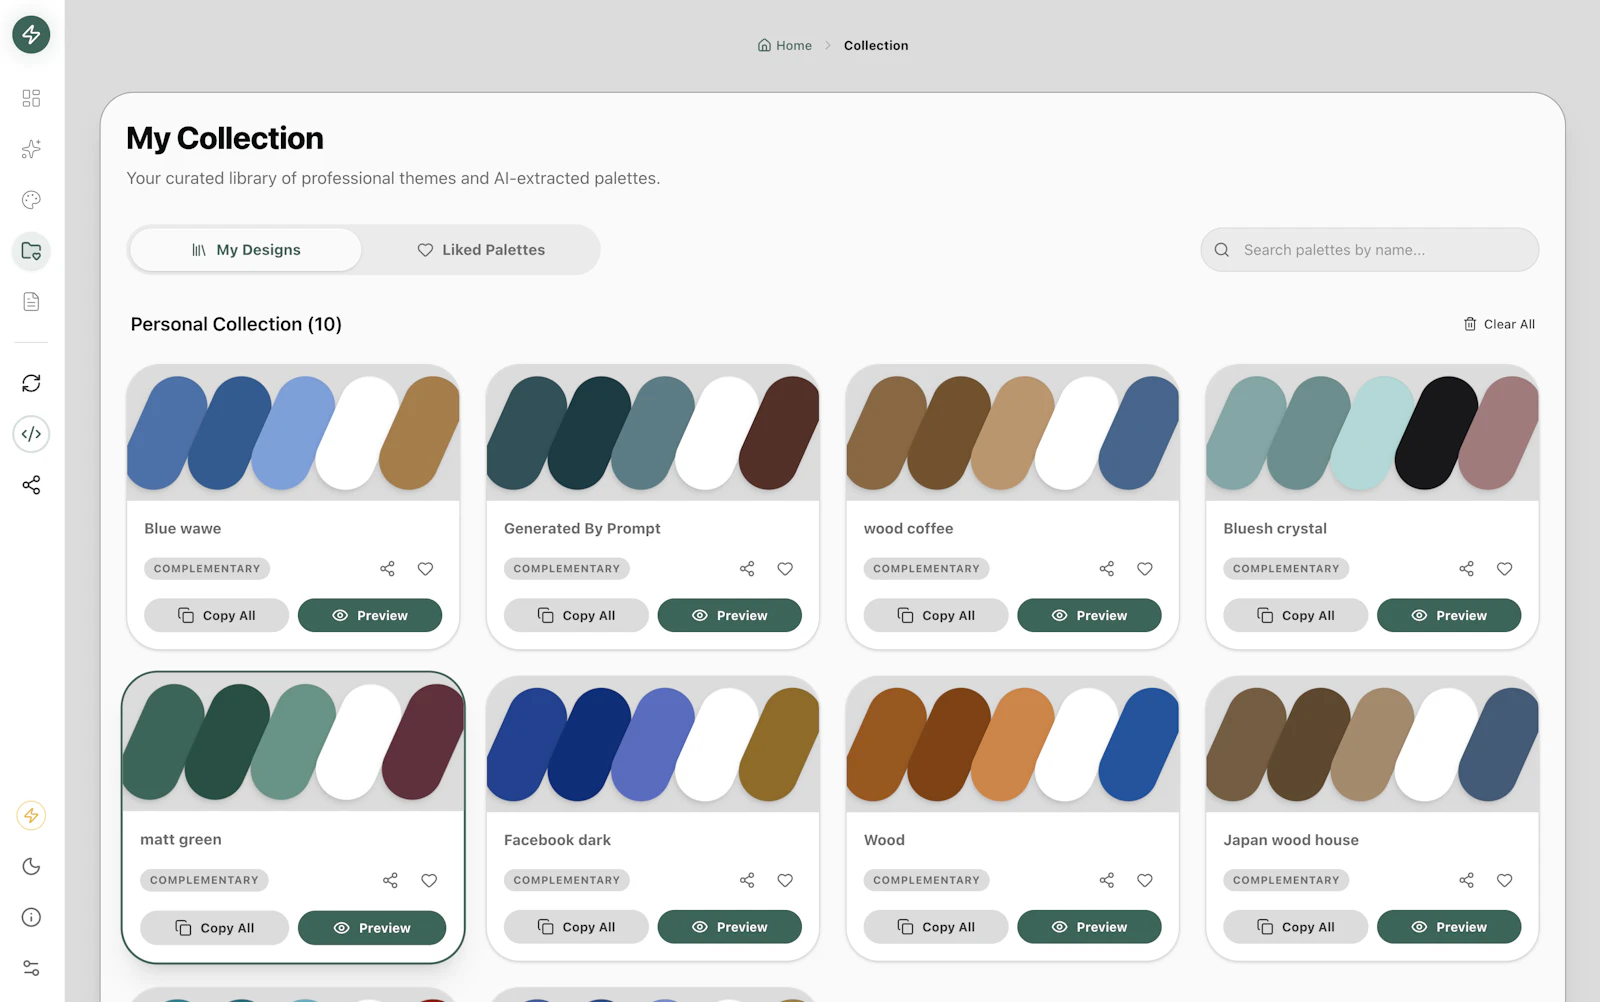Open the color palette icon in sidebar
Image resolution: width=1600 pixels, height=1002 pixels.
coord(31,200)
